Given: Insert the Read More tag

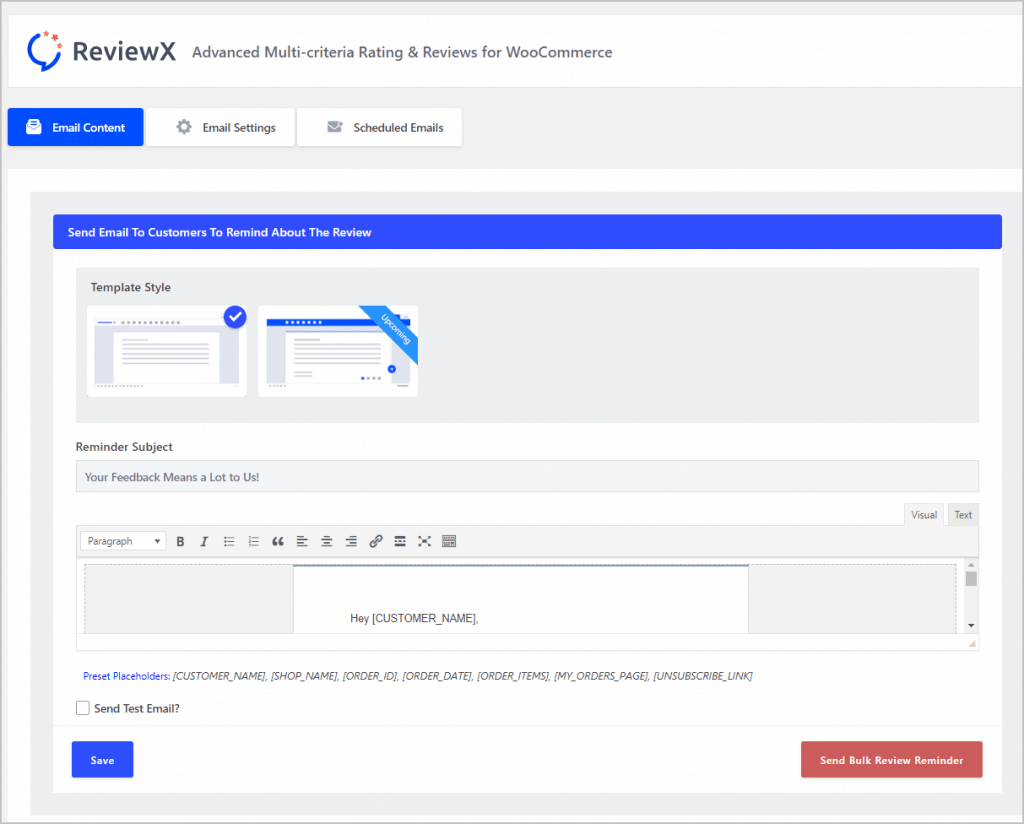Looking at the screenshot, I should 399,541.
